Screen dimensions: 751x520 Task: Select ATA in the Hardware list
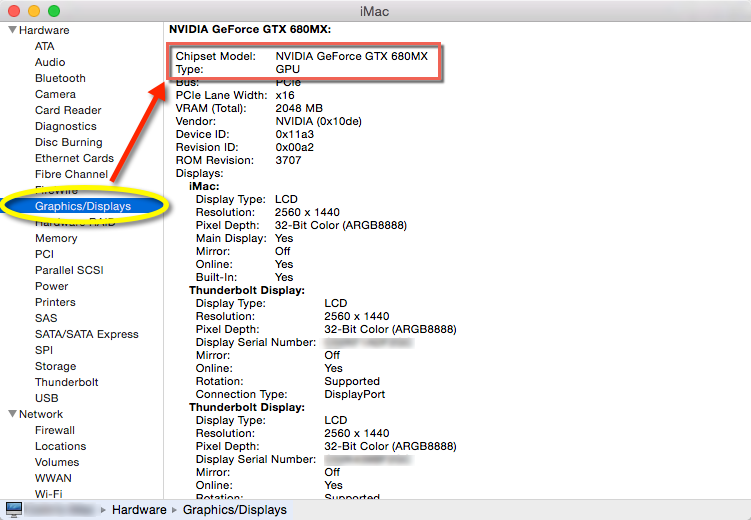(45, 46)
